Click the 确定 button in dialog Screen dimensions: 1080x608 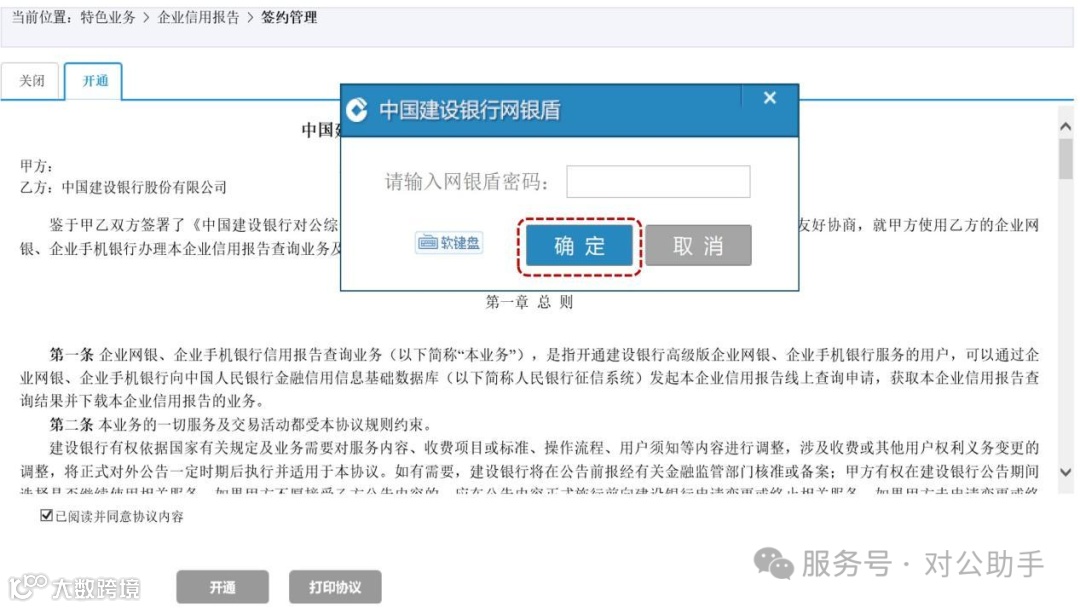(x=579, y=246)
